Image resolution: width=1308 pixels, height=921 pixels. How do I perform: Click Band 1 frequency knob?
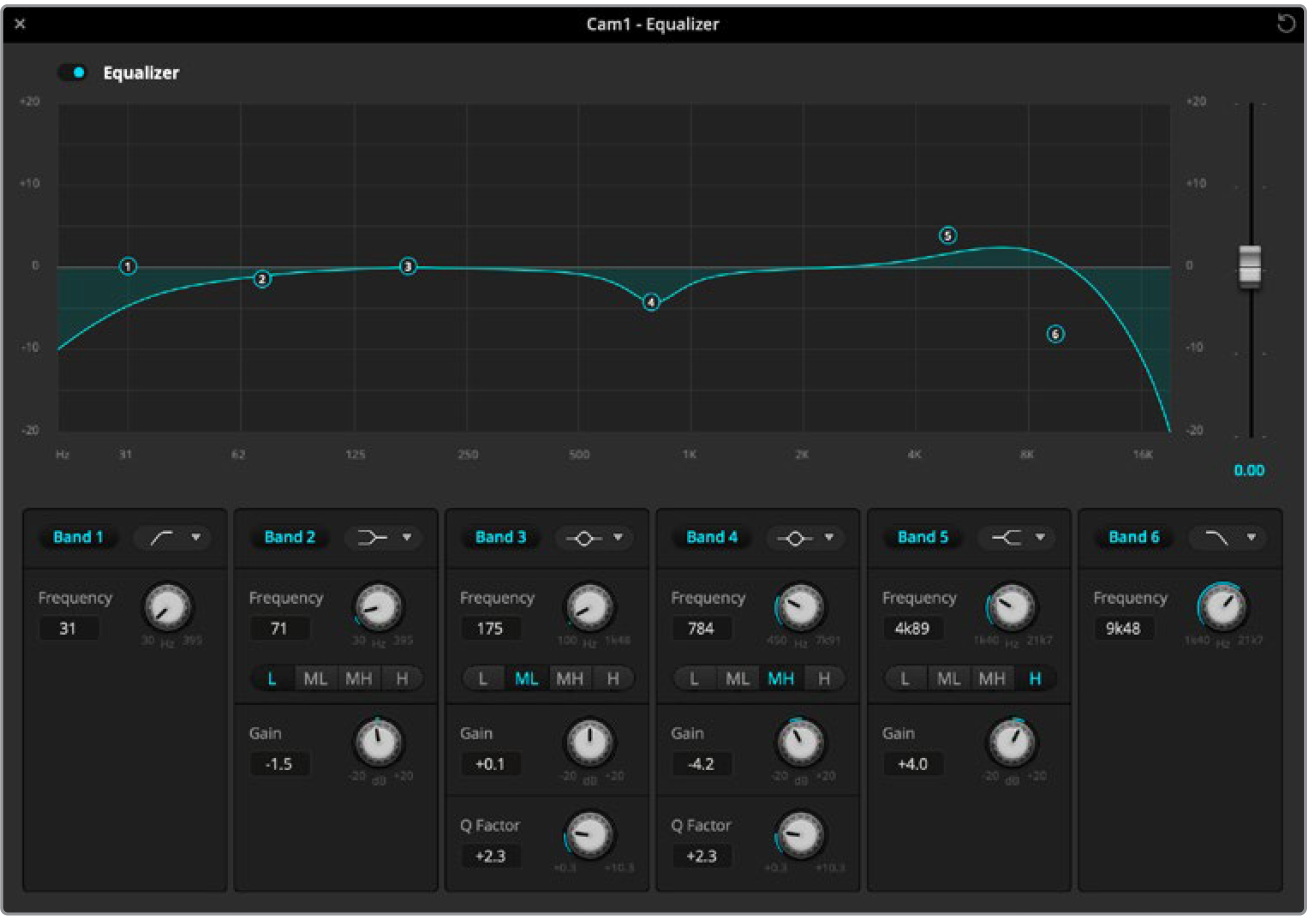(168, 607)
